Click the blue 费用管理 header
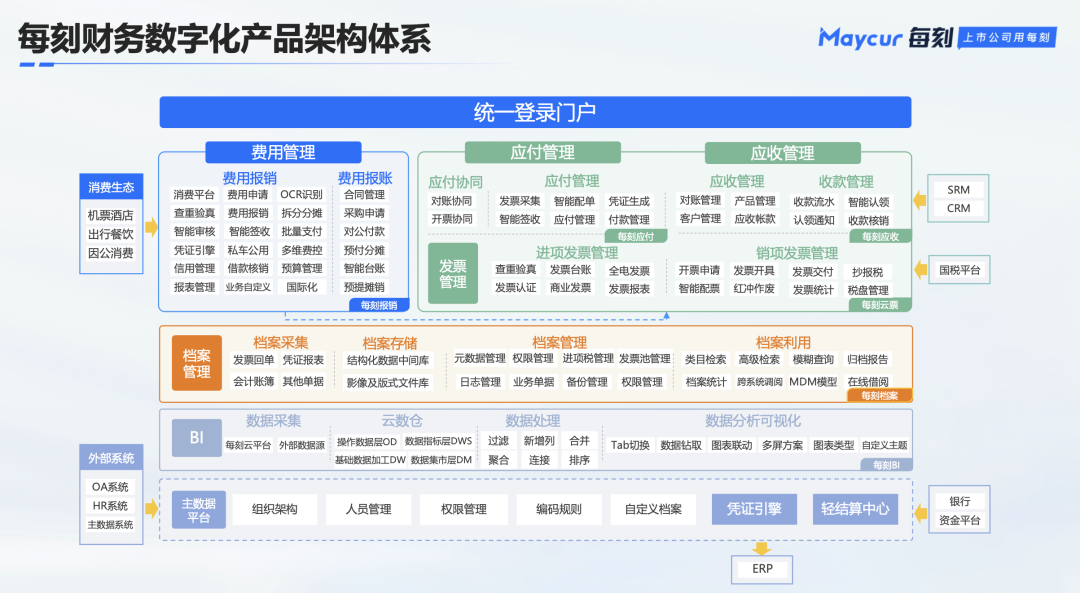Screen dimensions: 1080x593 (283, 152)
